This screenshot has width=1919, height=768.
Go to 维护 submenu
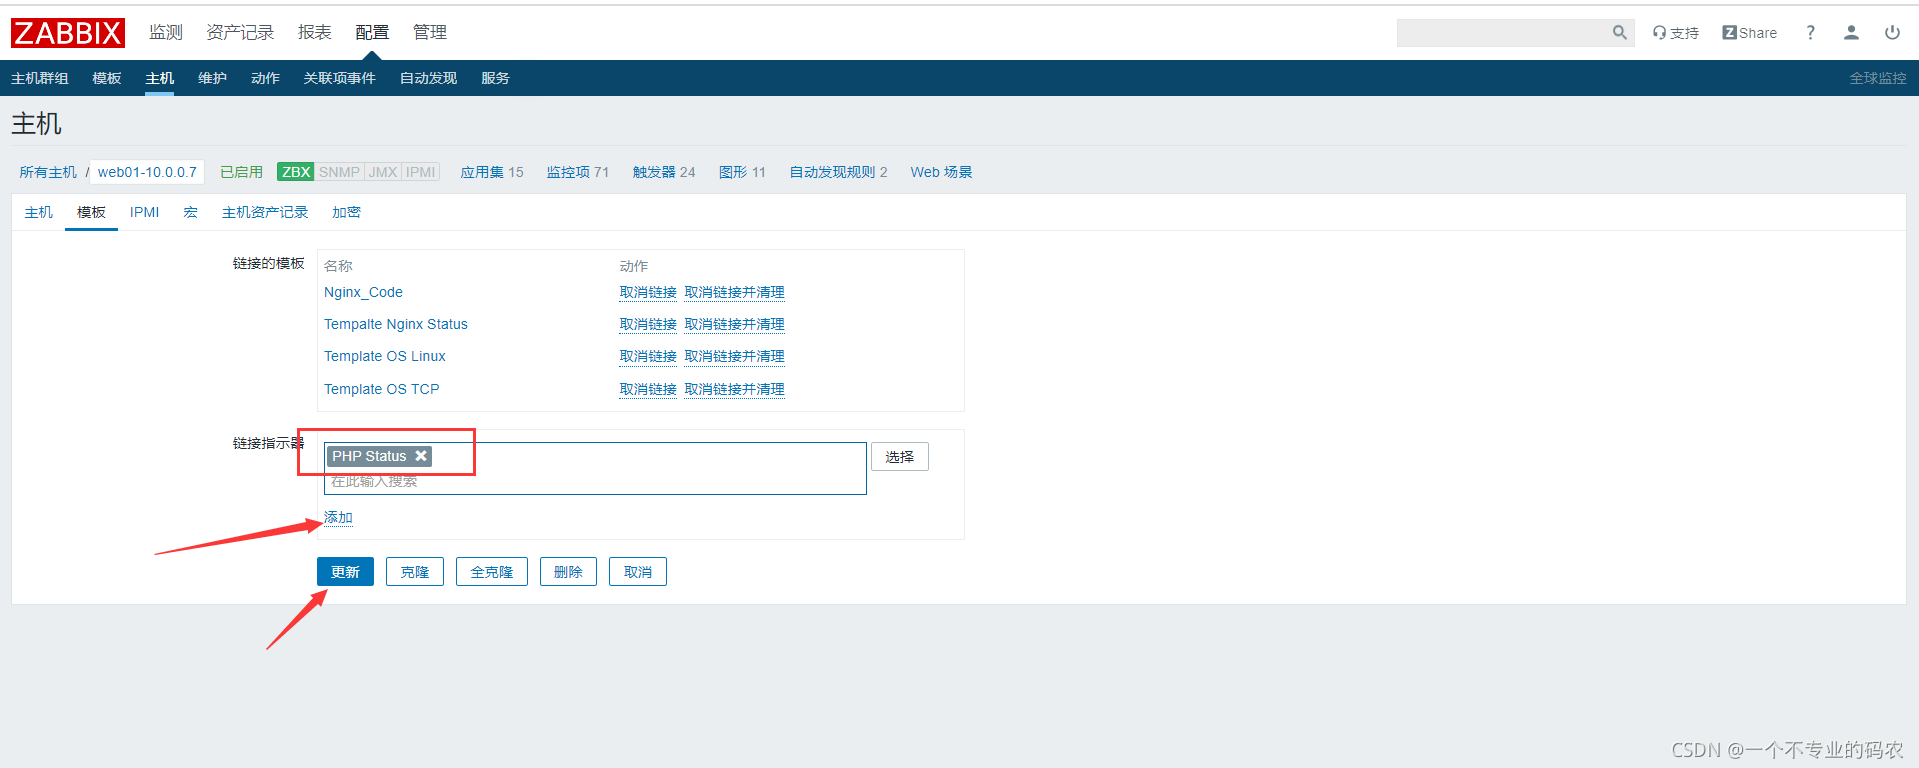212,78
